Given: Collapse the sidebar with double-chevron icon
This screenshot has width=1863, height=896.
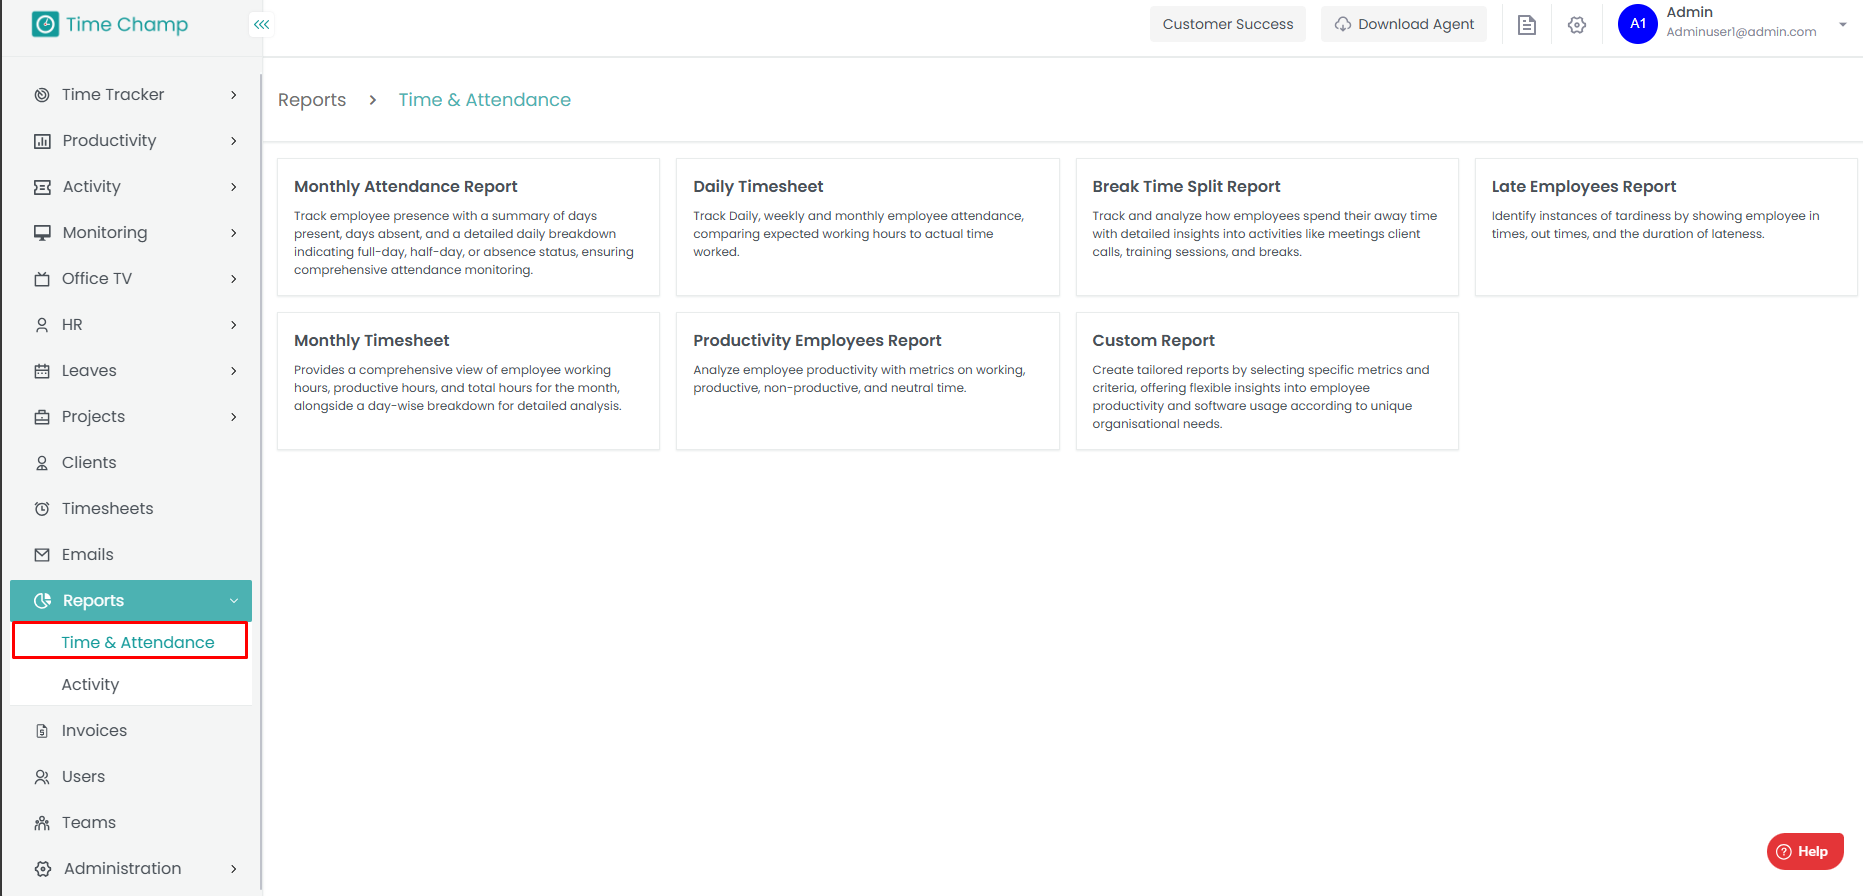Looking at the screenshot, I should pos(261,24).
